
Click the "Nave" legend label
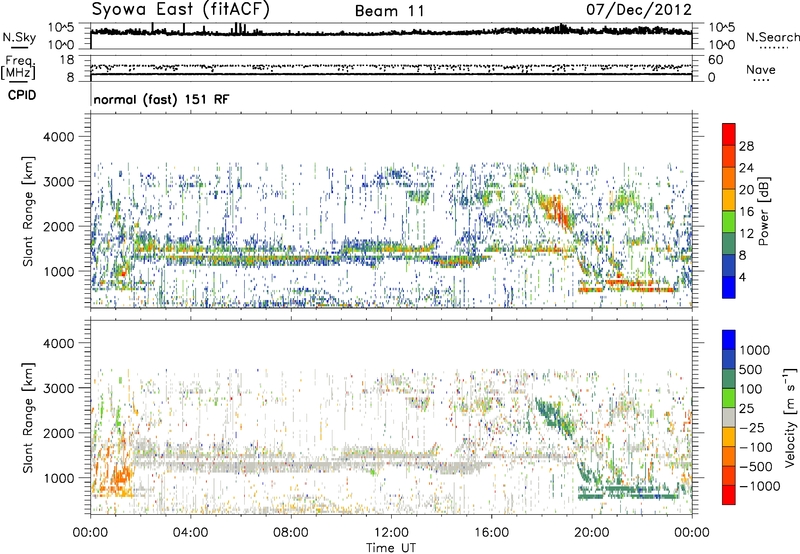(x=761, y=70)
